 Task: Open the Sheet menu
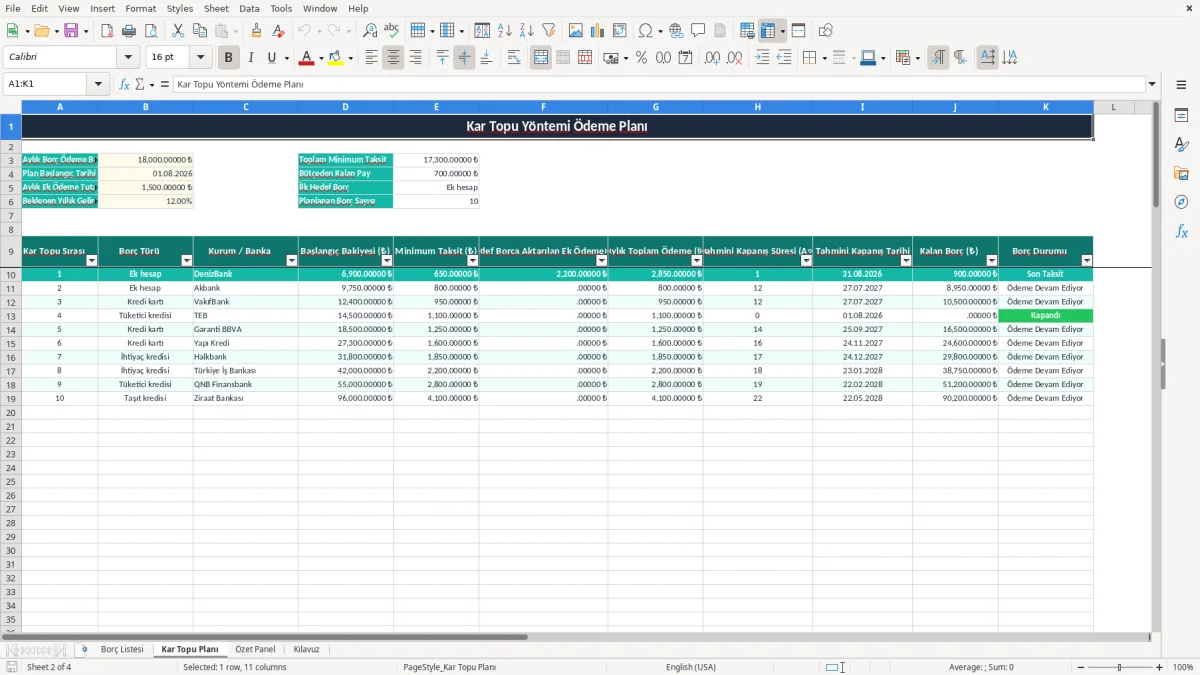coord(216,8)
